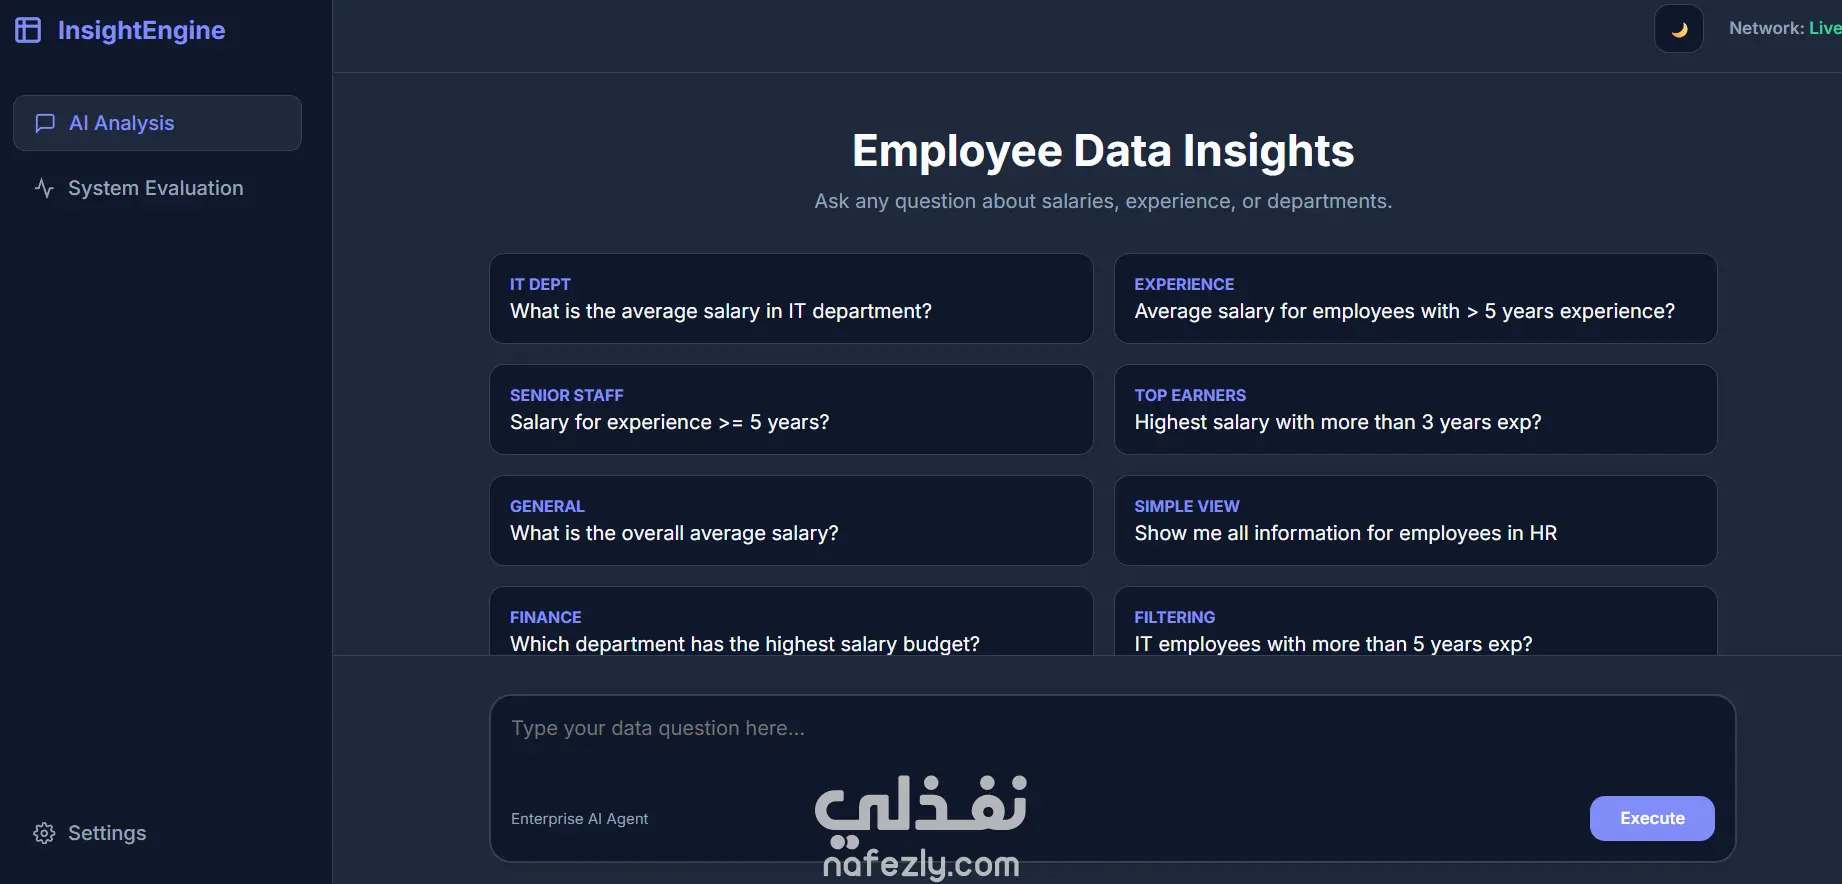Click the Network Live status indicator
The height and width of the screenshot is (884, 1842).
tap(1784, 28)
